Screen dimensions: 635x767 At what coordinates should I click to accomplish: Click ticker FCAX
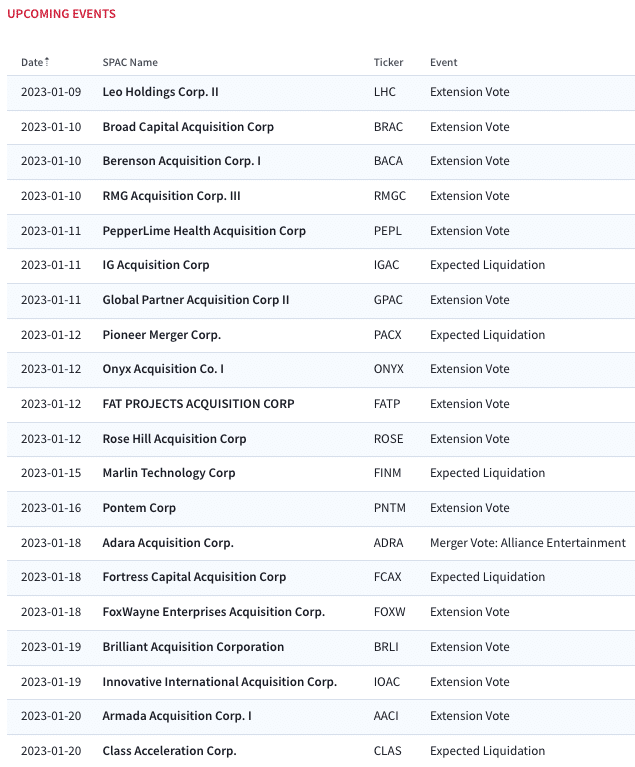(x=387, y=577)
